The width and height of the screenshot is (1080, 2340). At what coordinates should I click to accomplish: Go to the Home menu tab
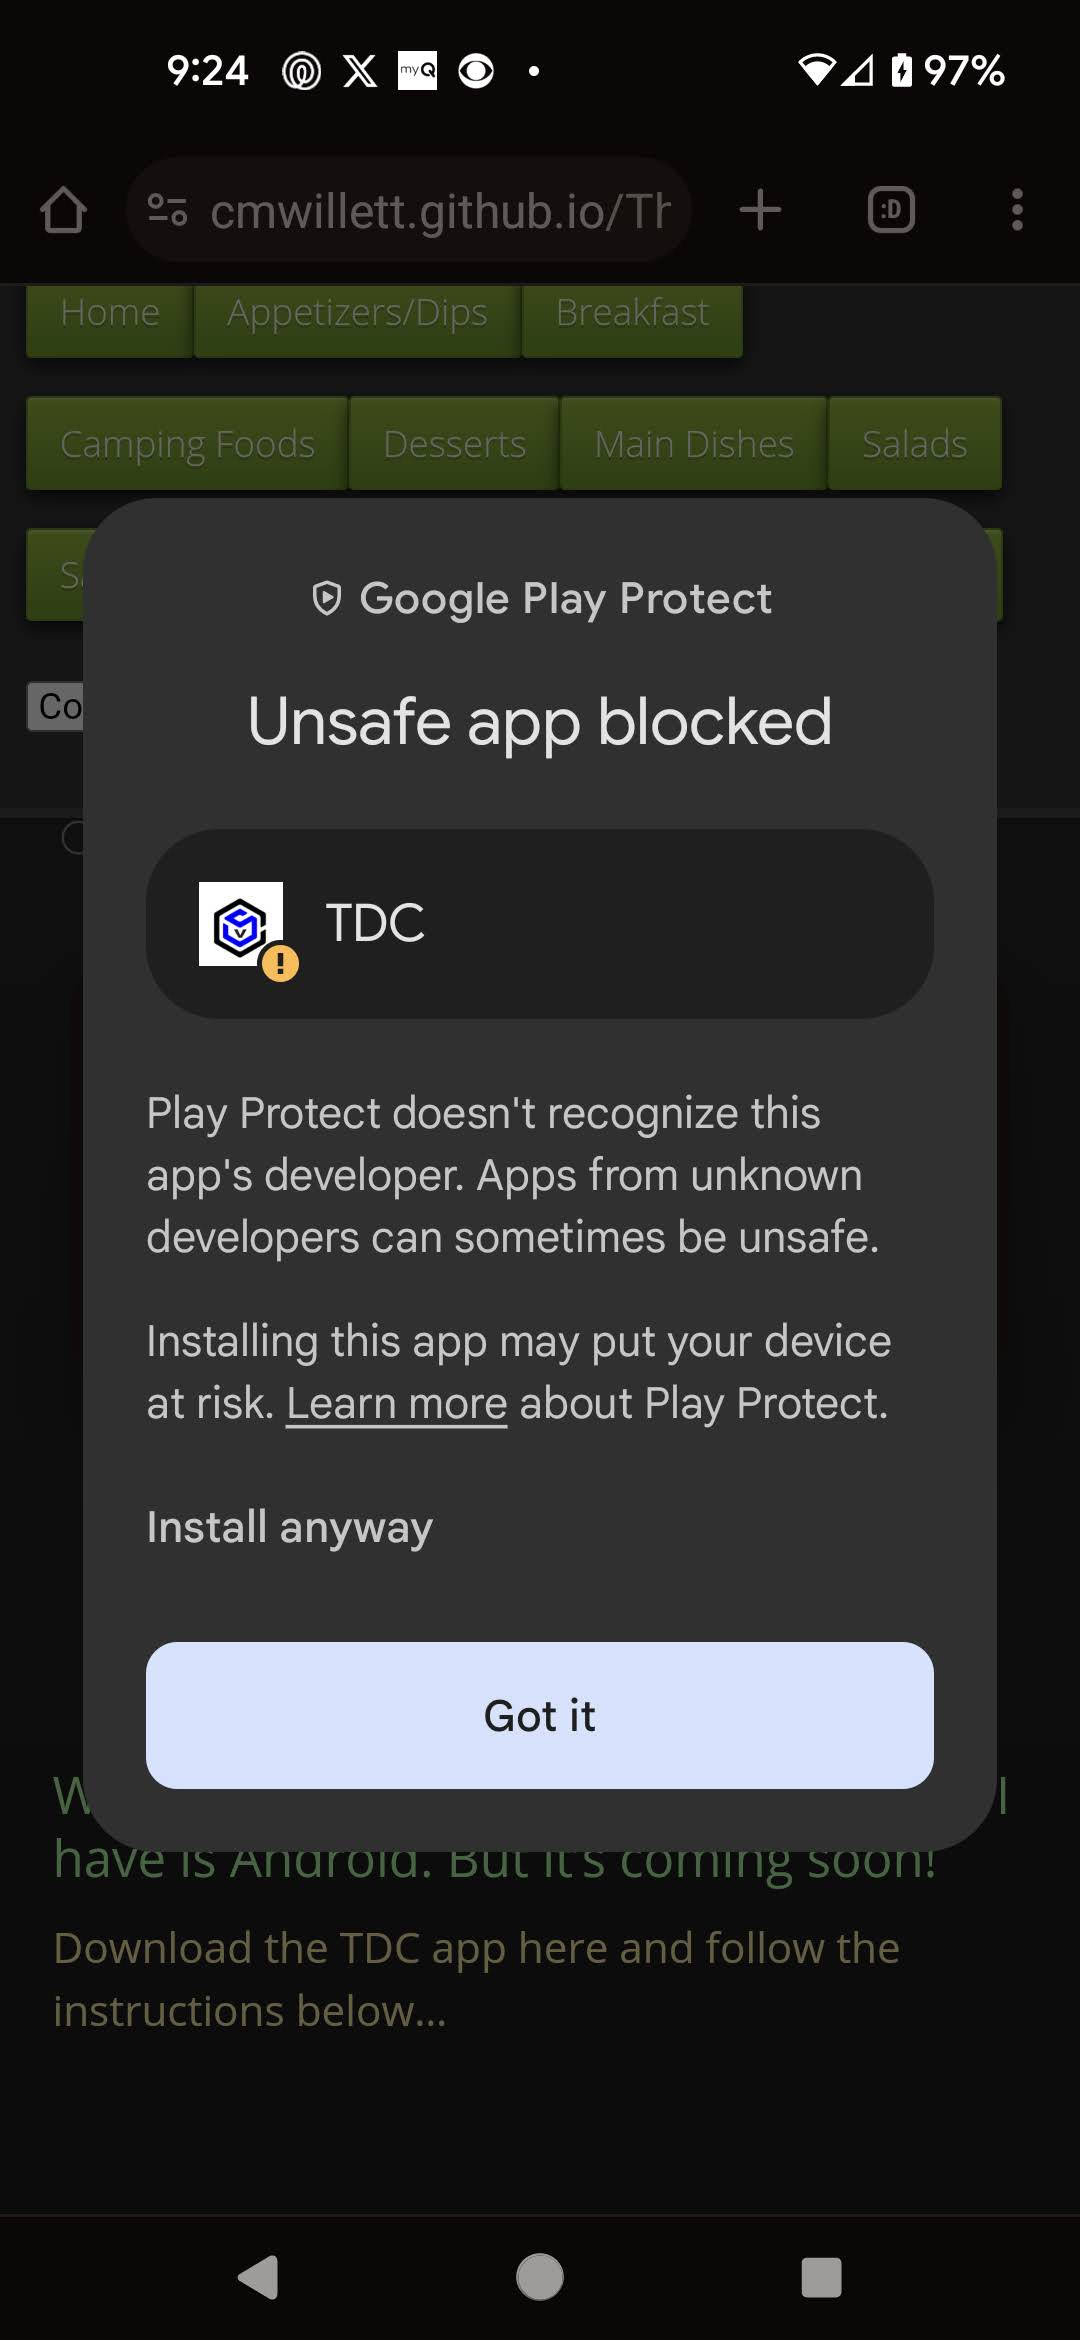click(x=110, y=314)
